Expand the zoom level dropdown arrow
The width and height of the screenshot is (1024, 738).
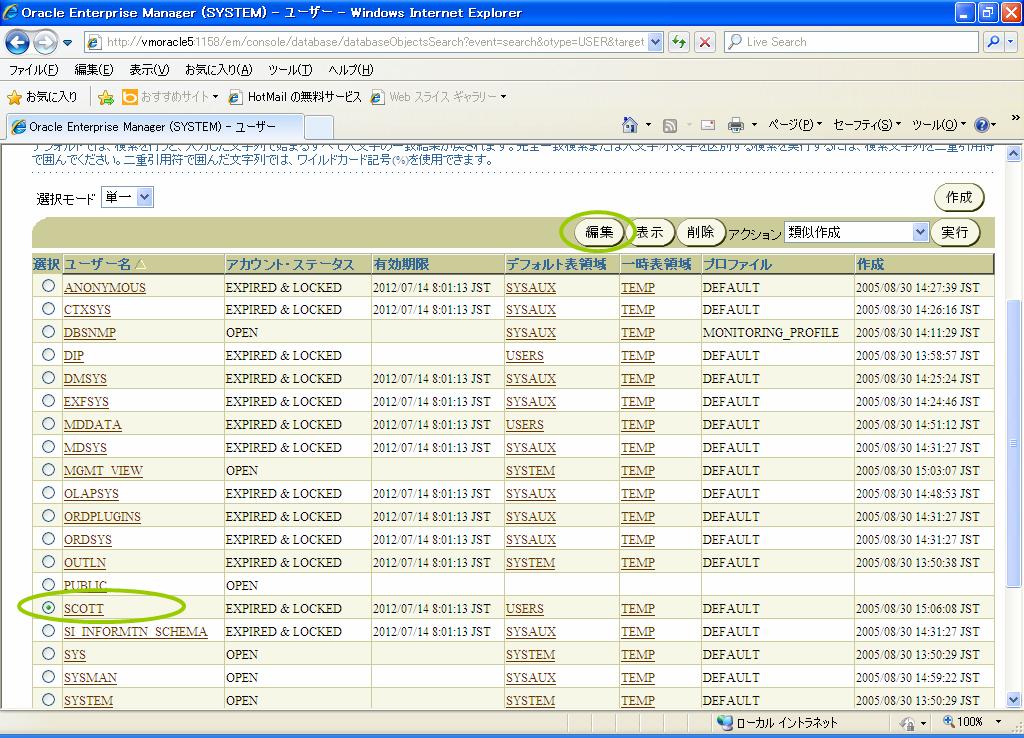coord(998,722)
